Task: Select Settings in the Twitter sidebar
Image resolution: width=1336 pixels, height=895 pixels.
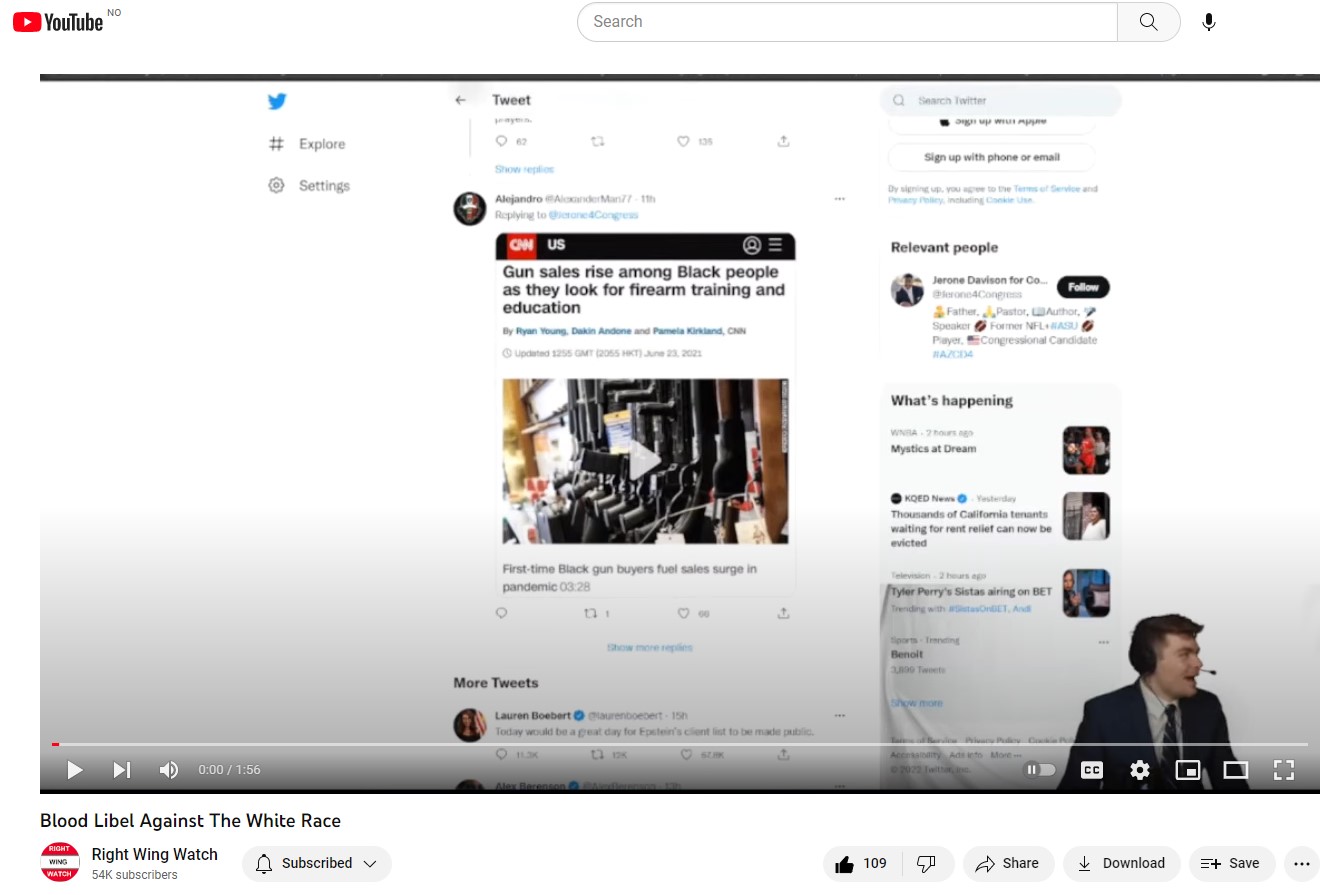Action: tap(309, 186)
